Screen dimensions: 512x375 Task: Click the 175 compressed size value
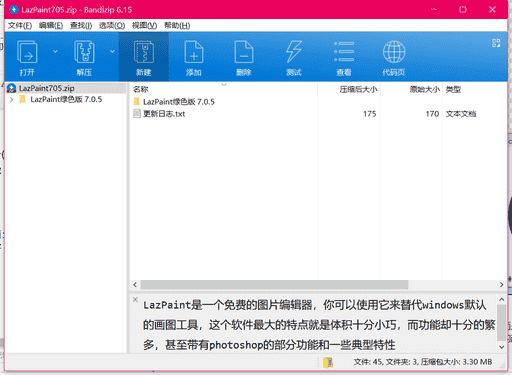click(x=370, y=114)
